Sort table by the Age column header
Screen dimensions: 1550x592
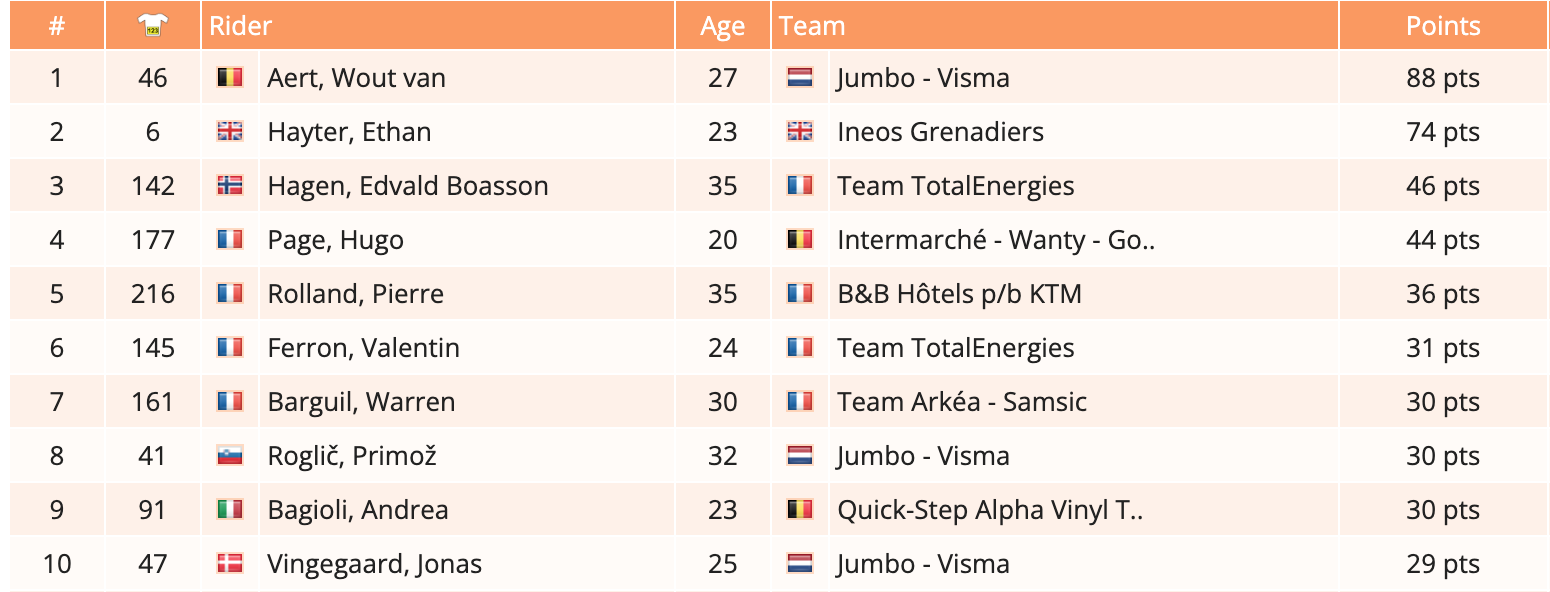click(722, 26)
